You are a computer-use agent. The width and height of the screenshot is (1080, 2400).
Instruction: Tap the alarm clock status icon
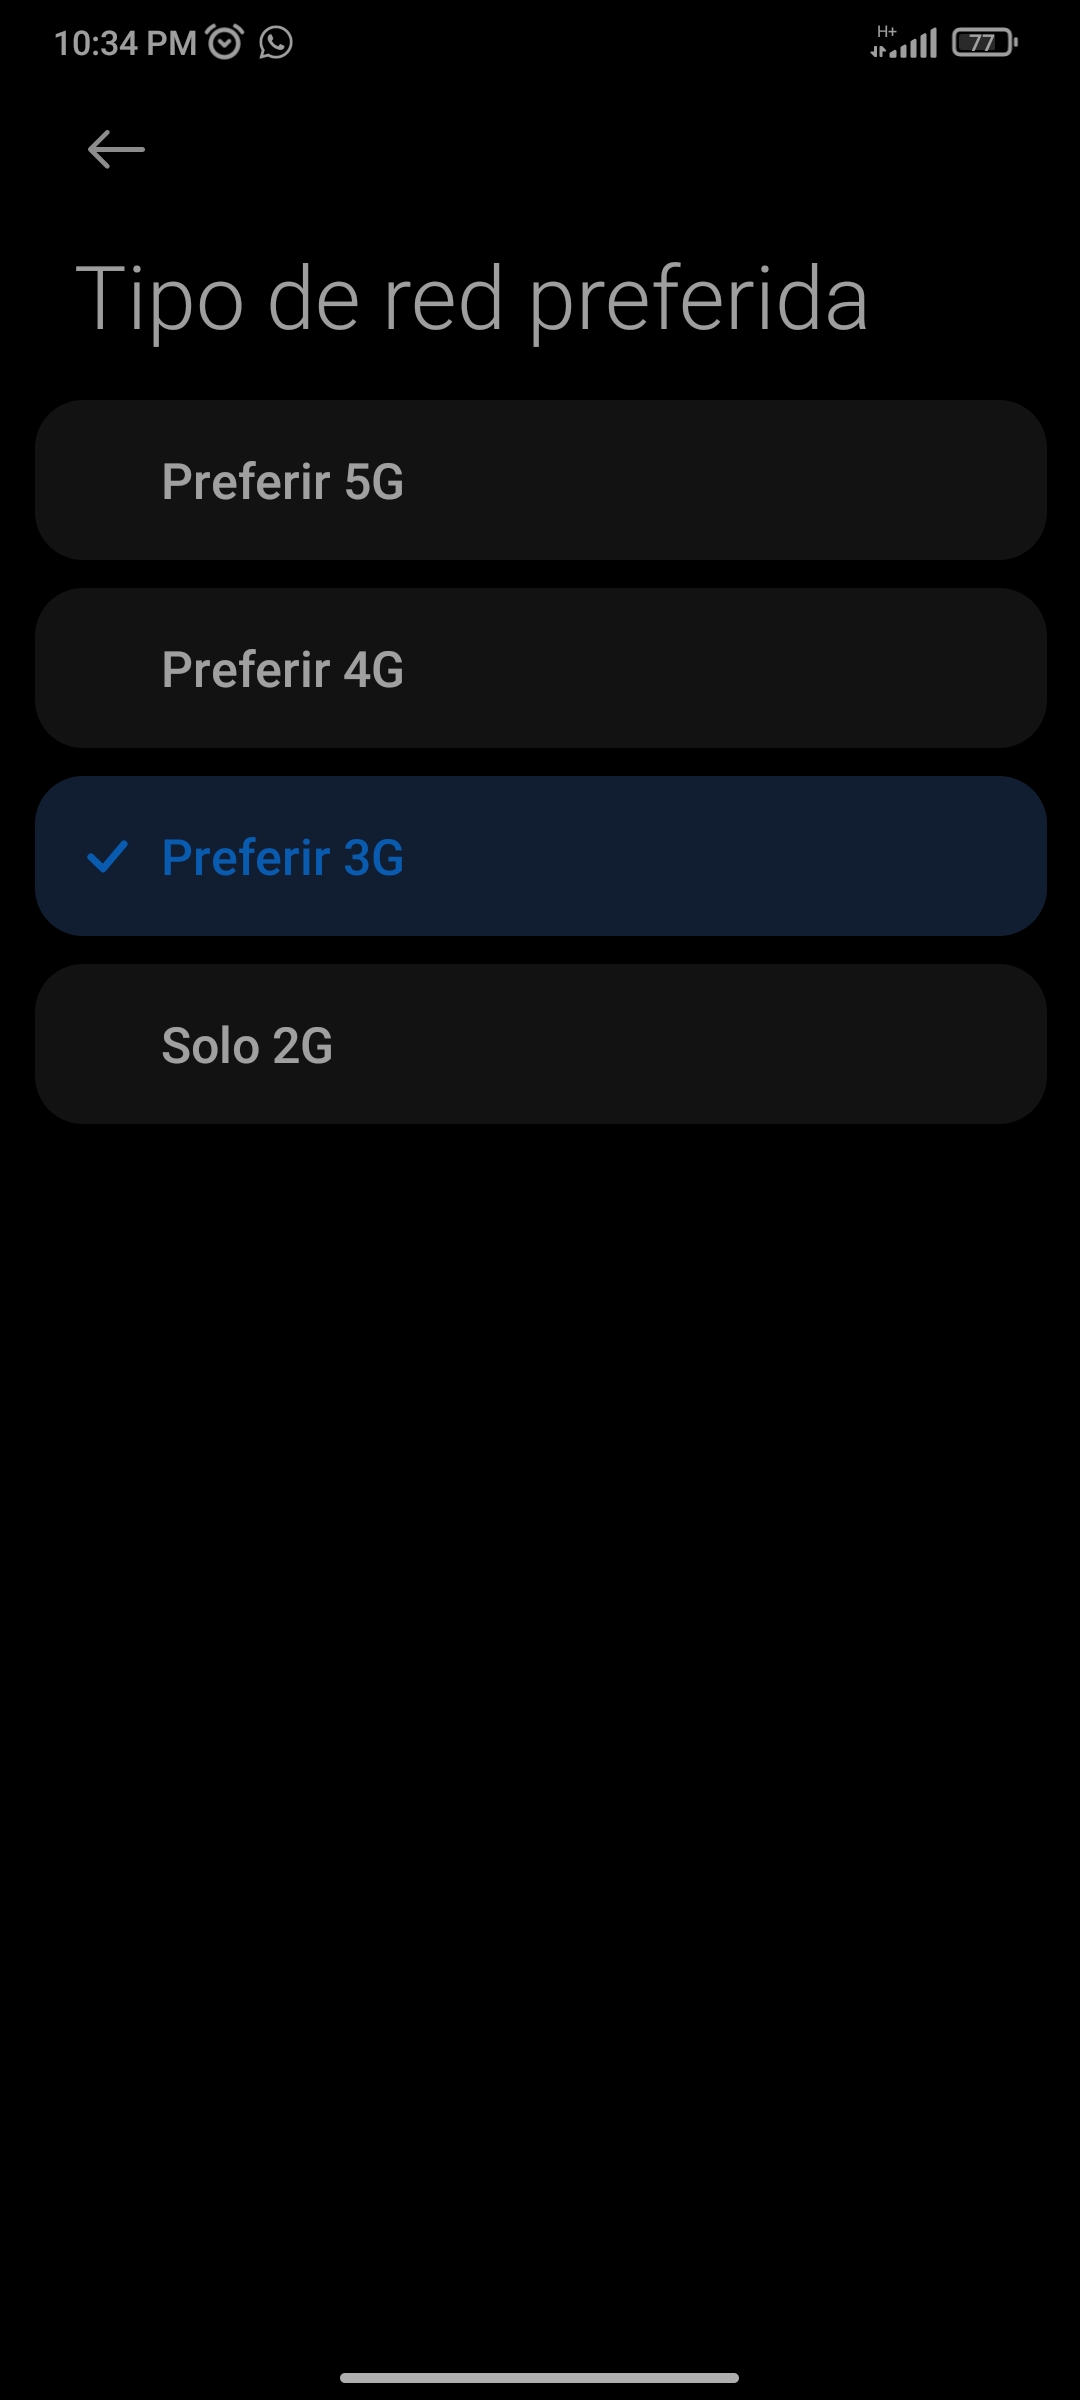(x=225, y=42)
